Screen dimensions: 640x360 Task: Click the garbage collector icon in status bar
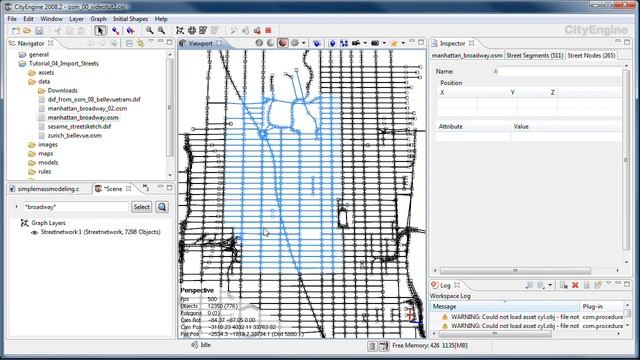coord(372,346)
